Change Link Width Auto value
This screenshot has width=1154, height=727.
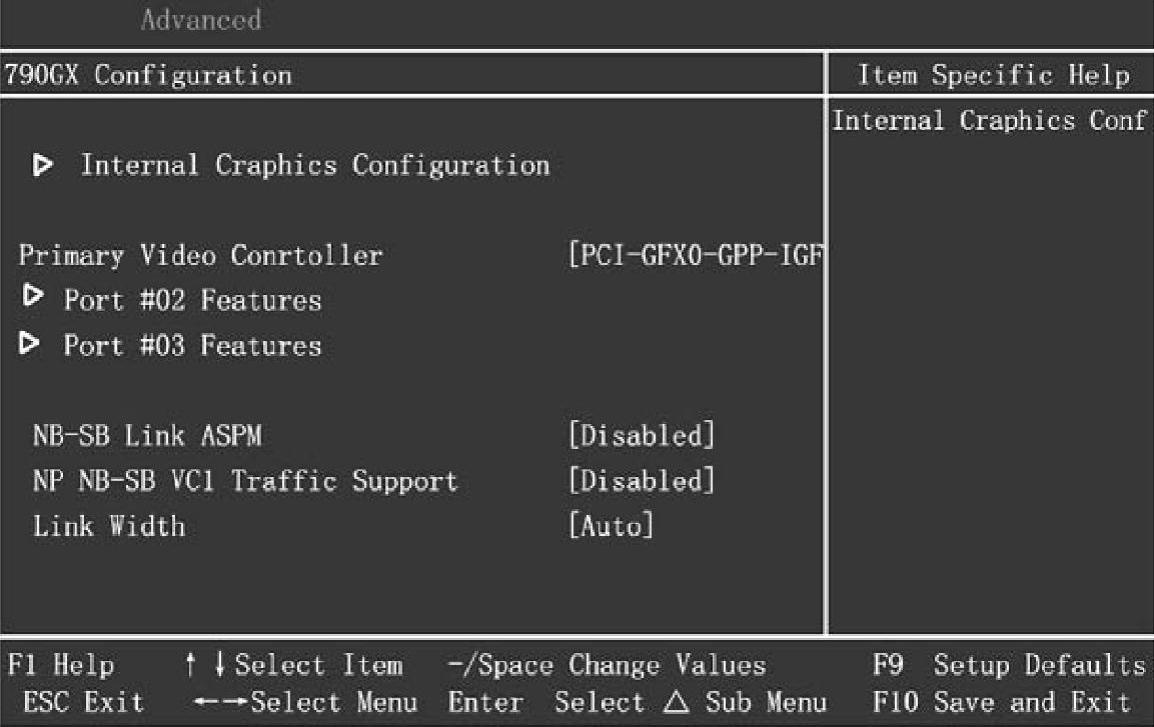coord(610,526)
